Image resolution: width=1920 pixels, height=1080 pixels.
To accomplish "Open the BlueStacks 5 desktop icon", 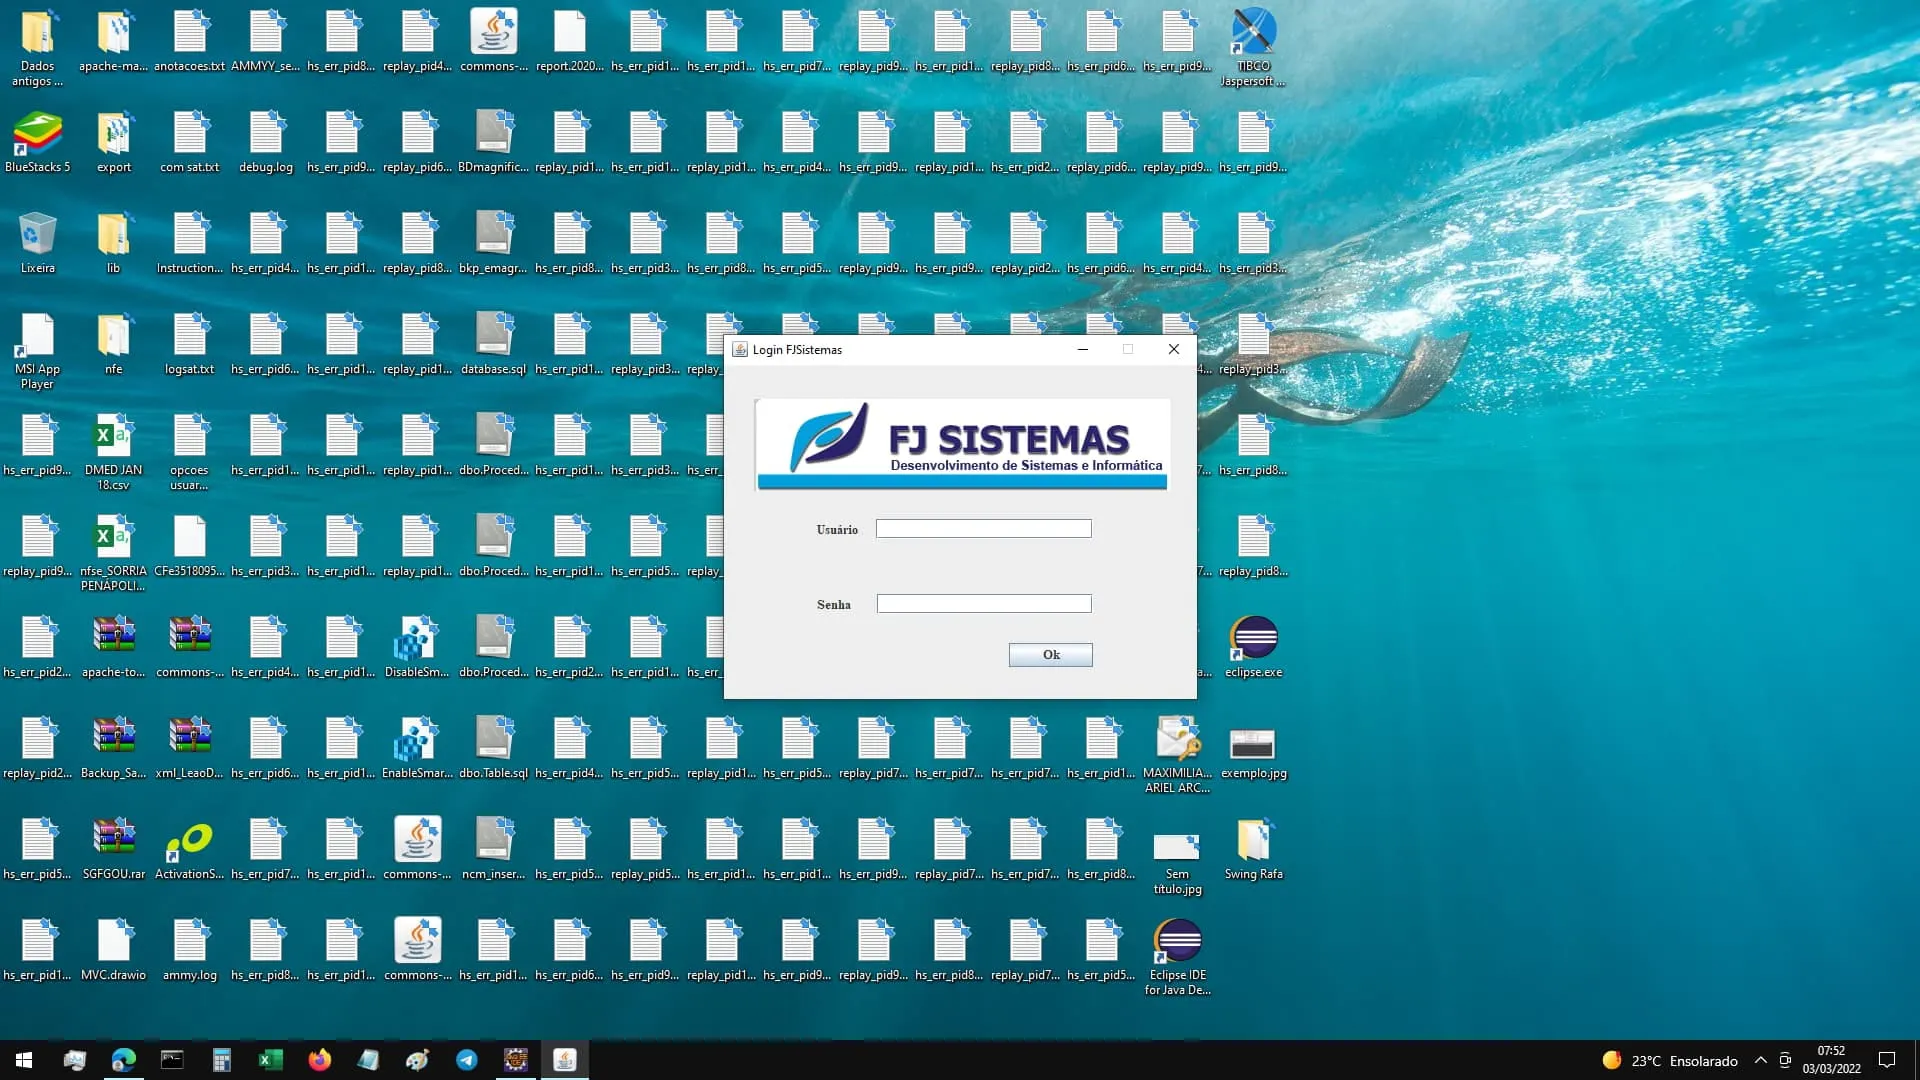I will (x=38, y=142).
